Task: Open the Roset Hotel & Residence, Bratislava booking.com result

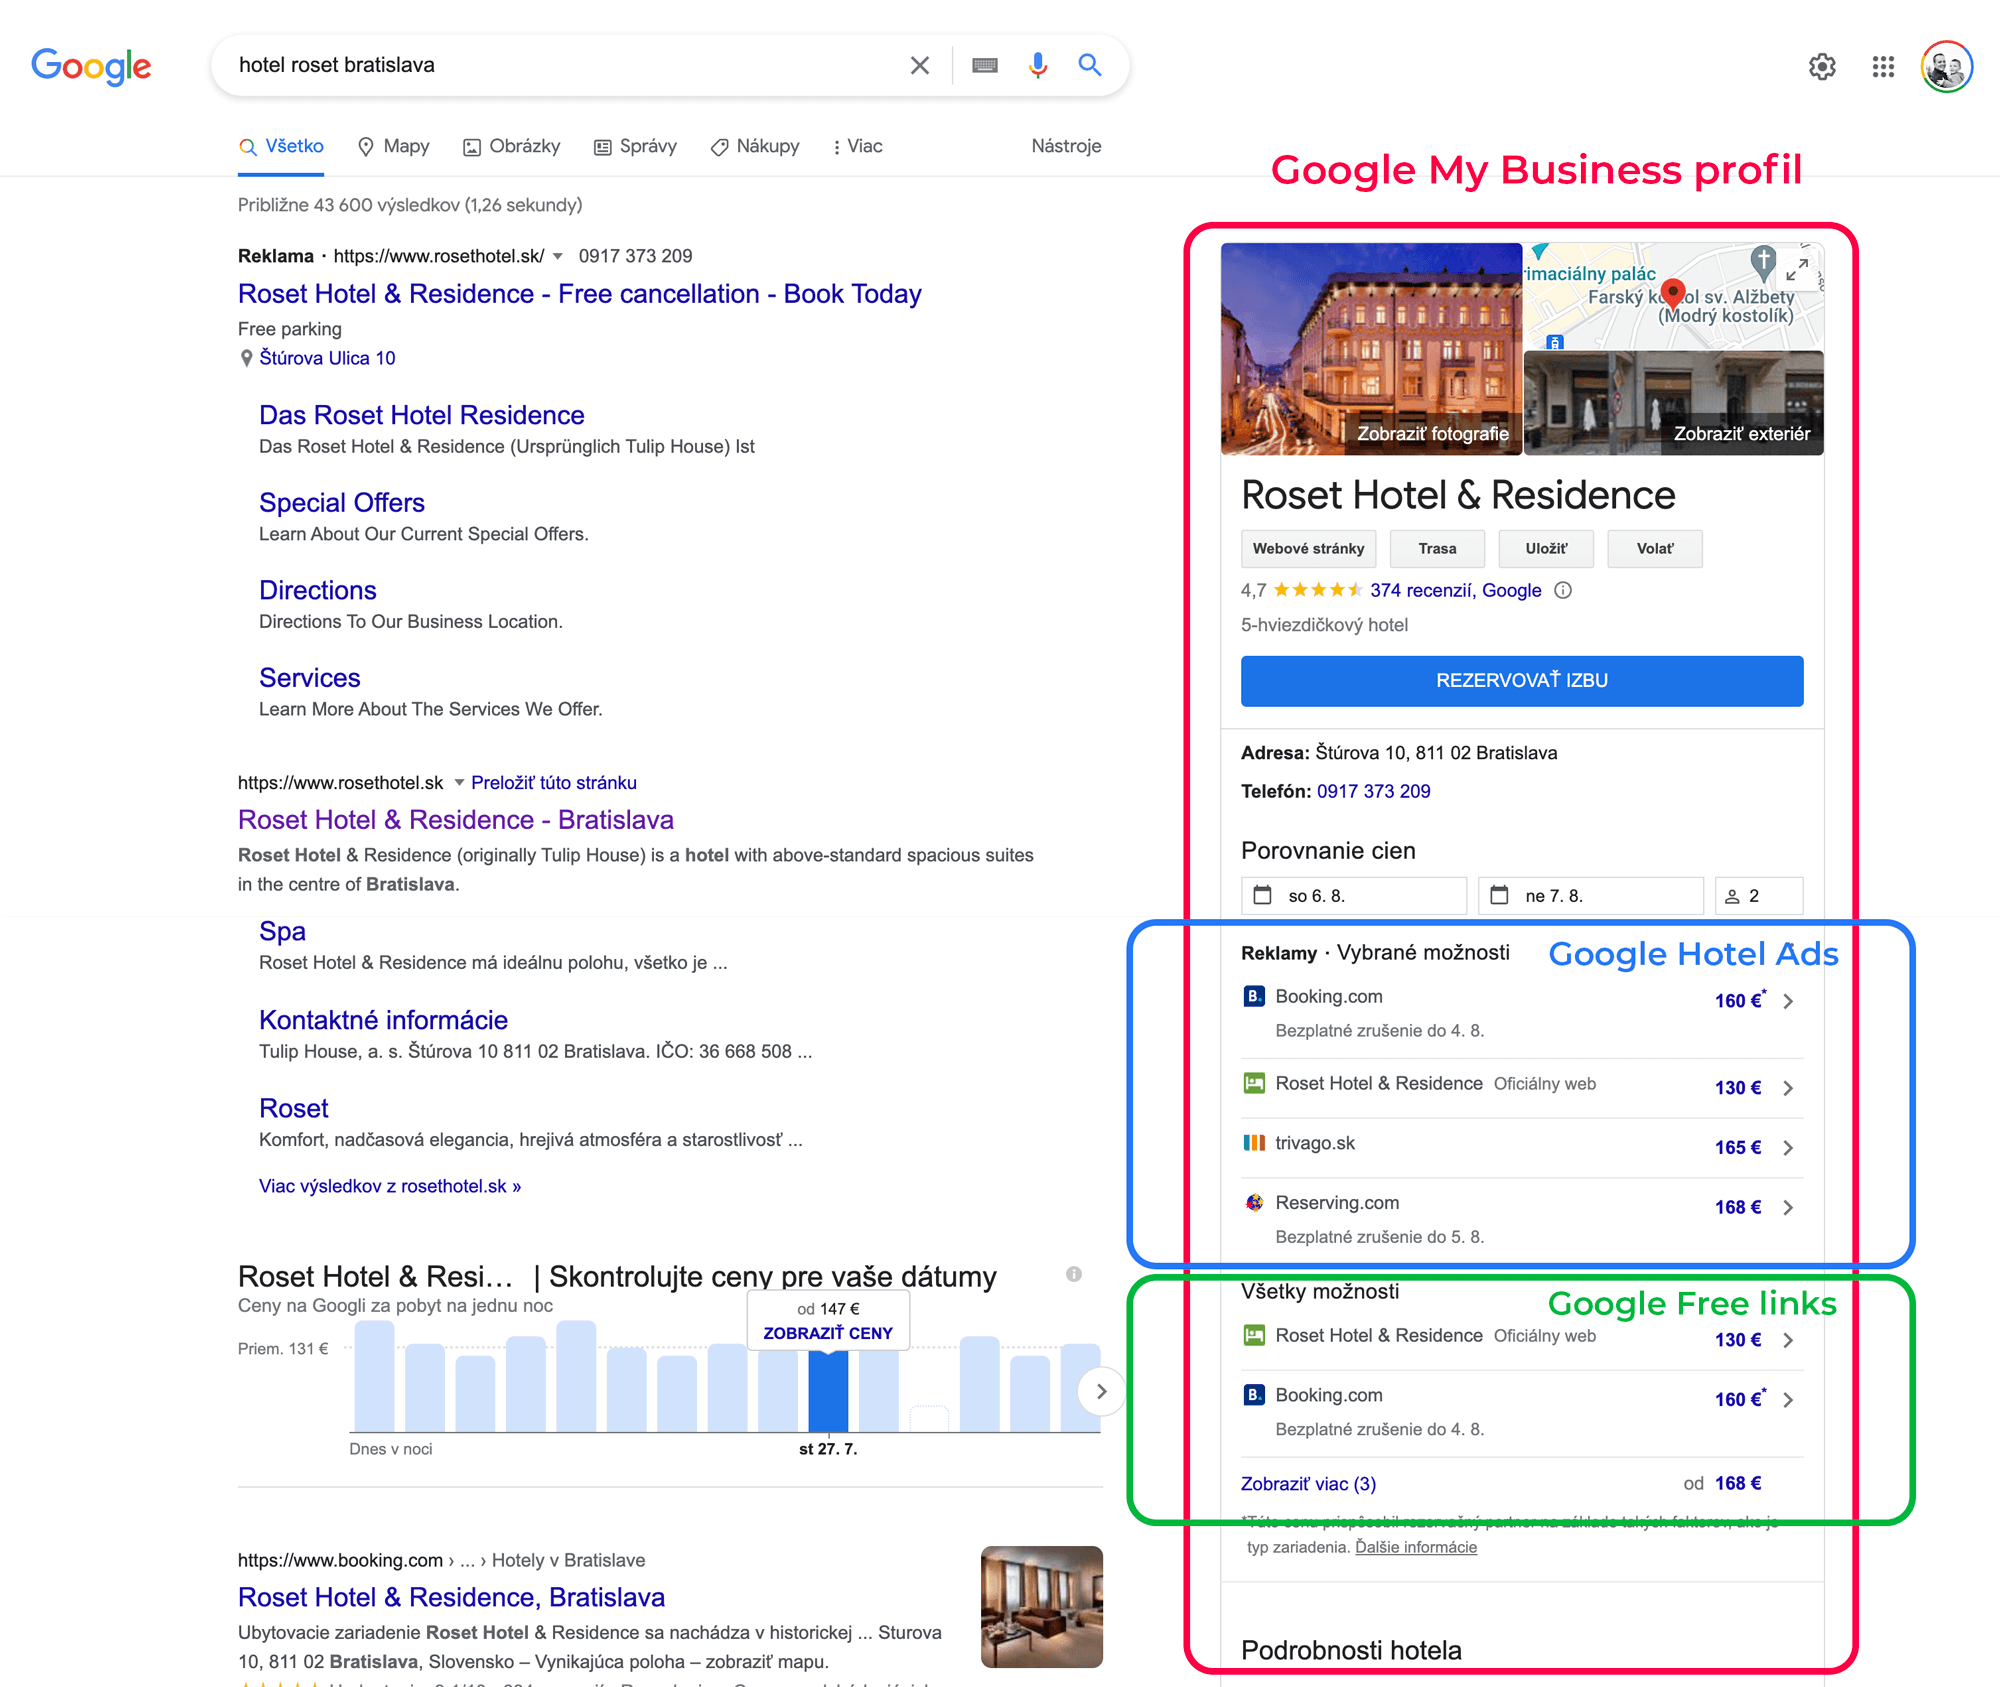Action: pyautogui.click(x=451, y=1598)
